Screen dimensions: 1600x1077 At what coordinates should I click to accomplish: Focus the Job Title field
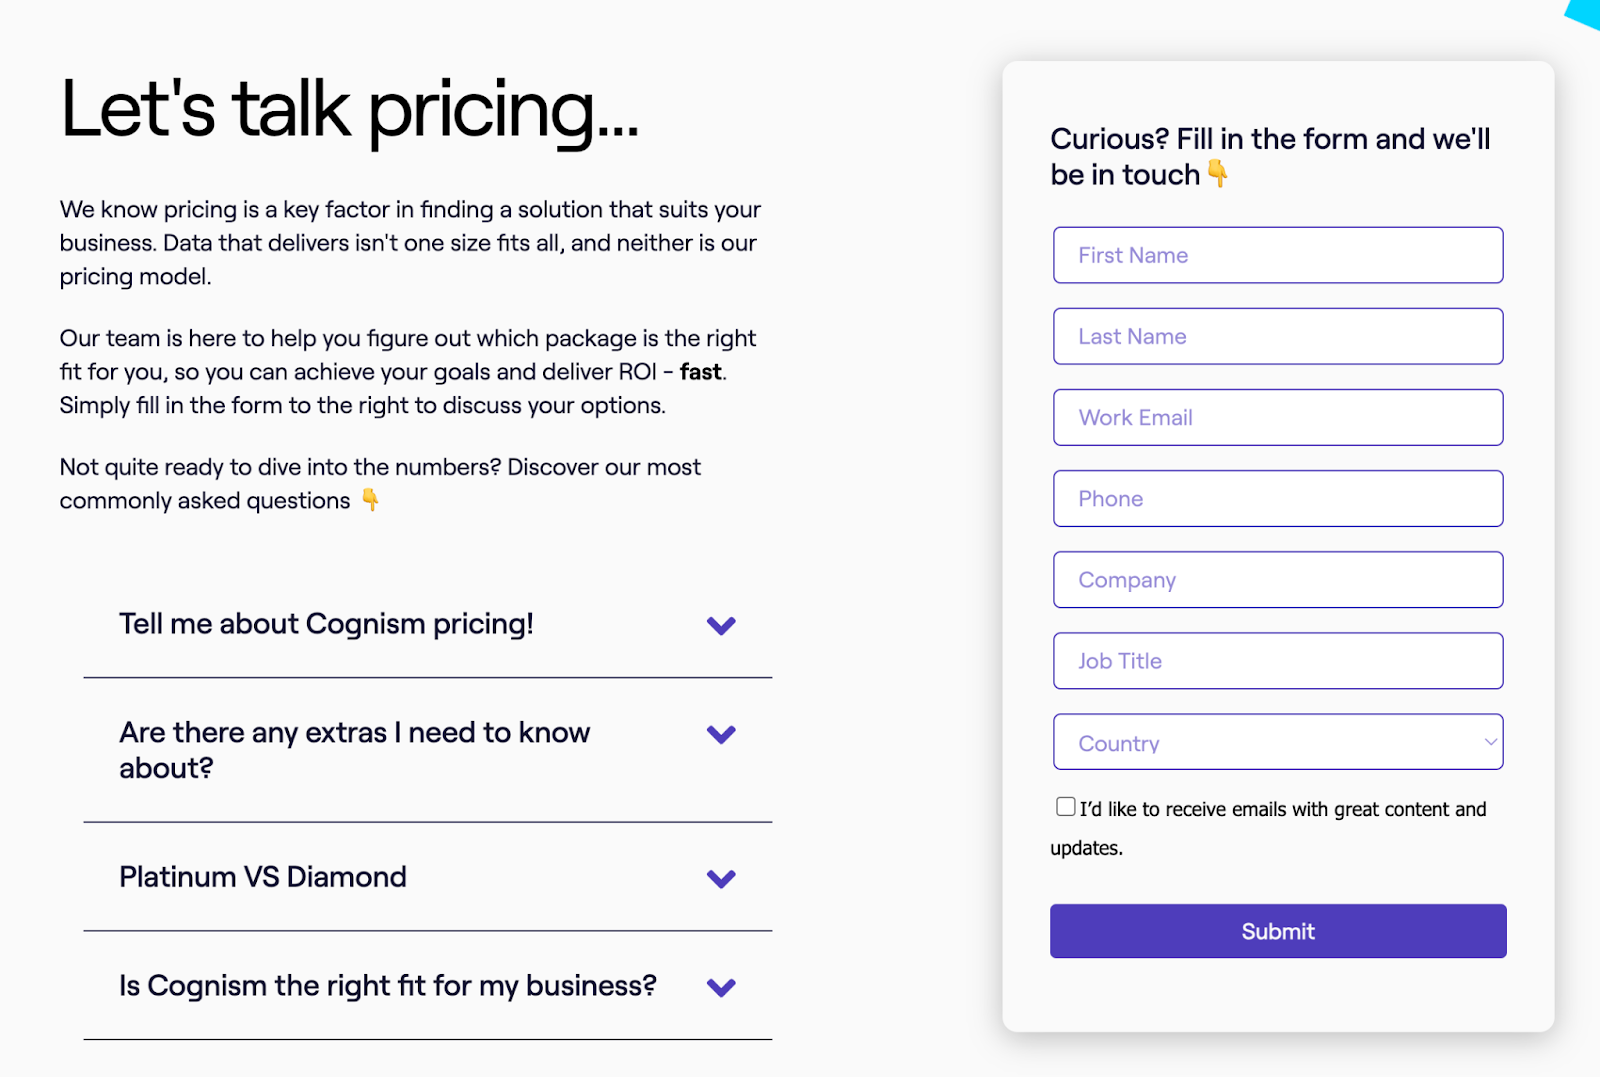1278,660
